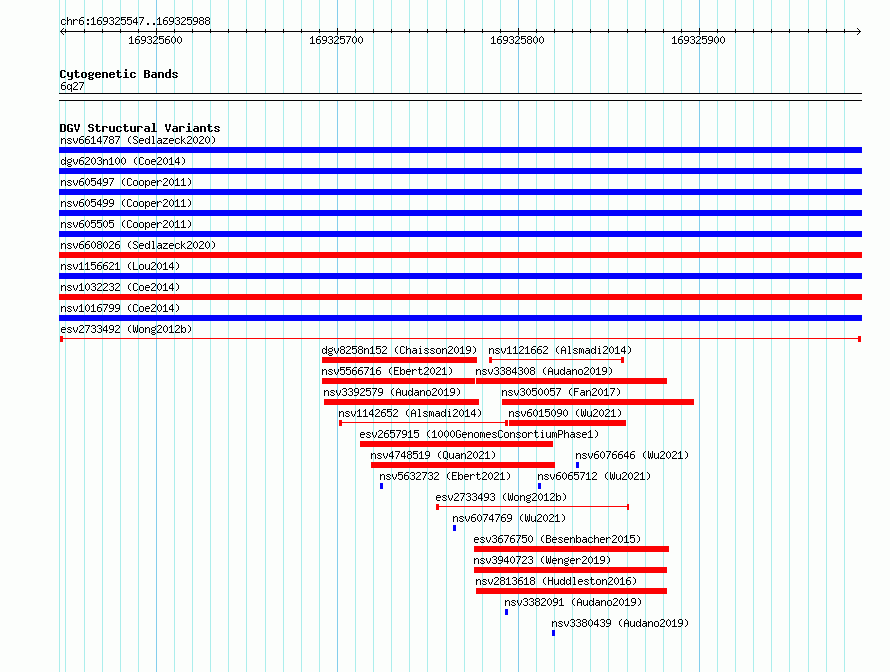Open the nsv3382091 (Audano2019) label

(x=573, y=602)
